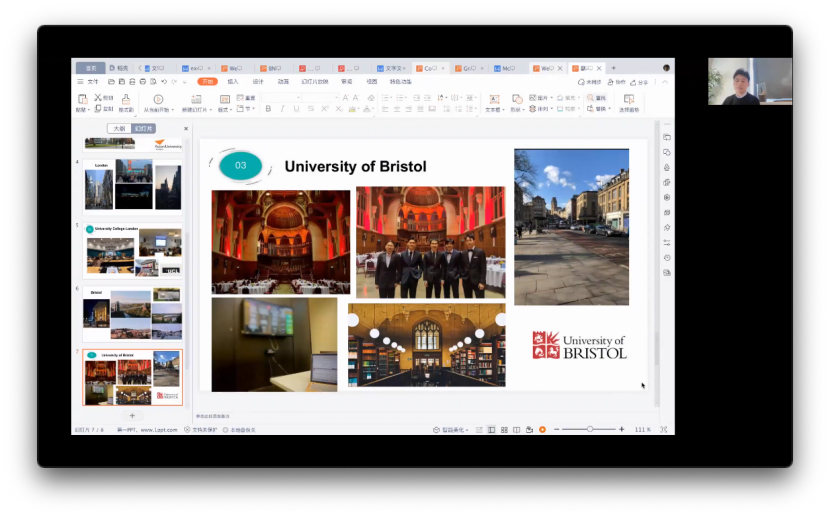This screenshot has width=830, height=517.
Task: Click the Subscript icon
Action: tap(339, 108)
